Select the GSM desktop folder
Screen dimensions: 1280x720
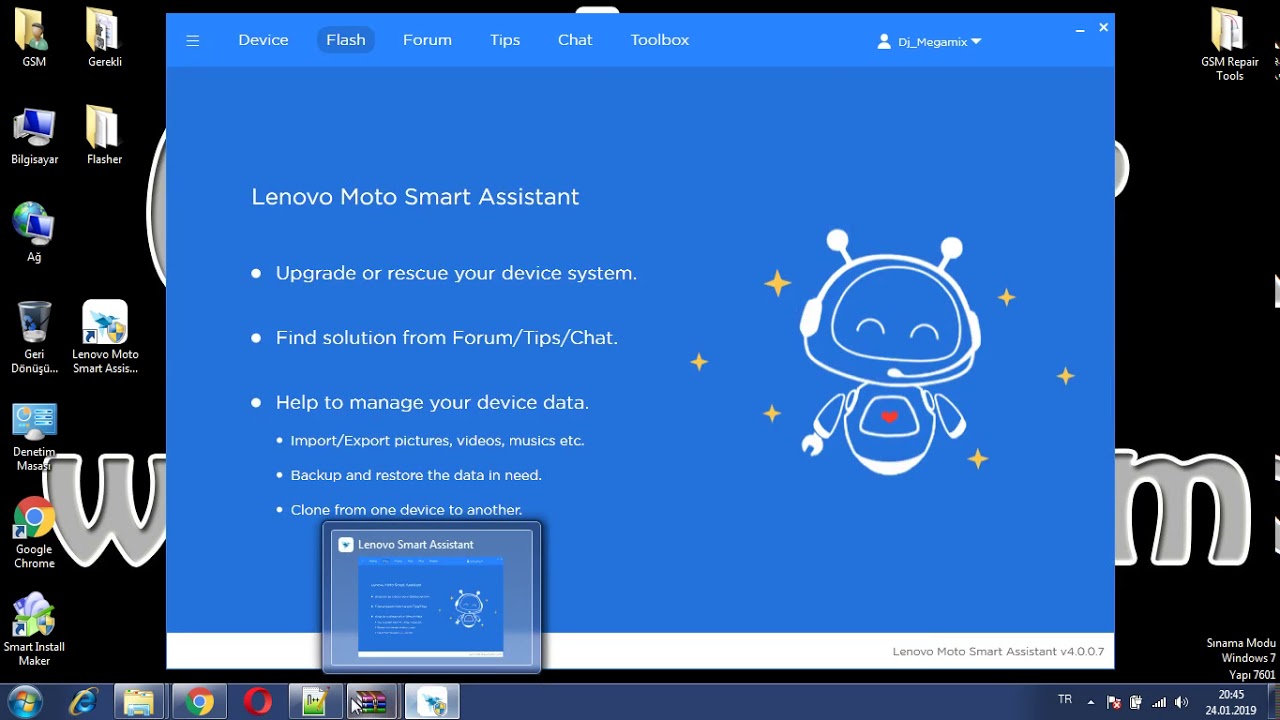click(34, 38)
